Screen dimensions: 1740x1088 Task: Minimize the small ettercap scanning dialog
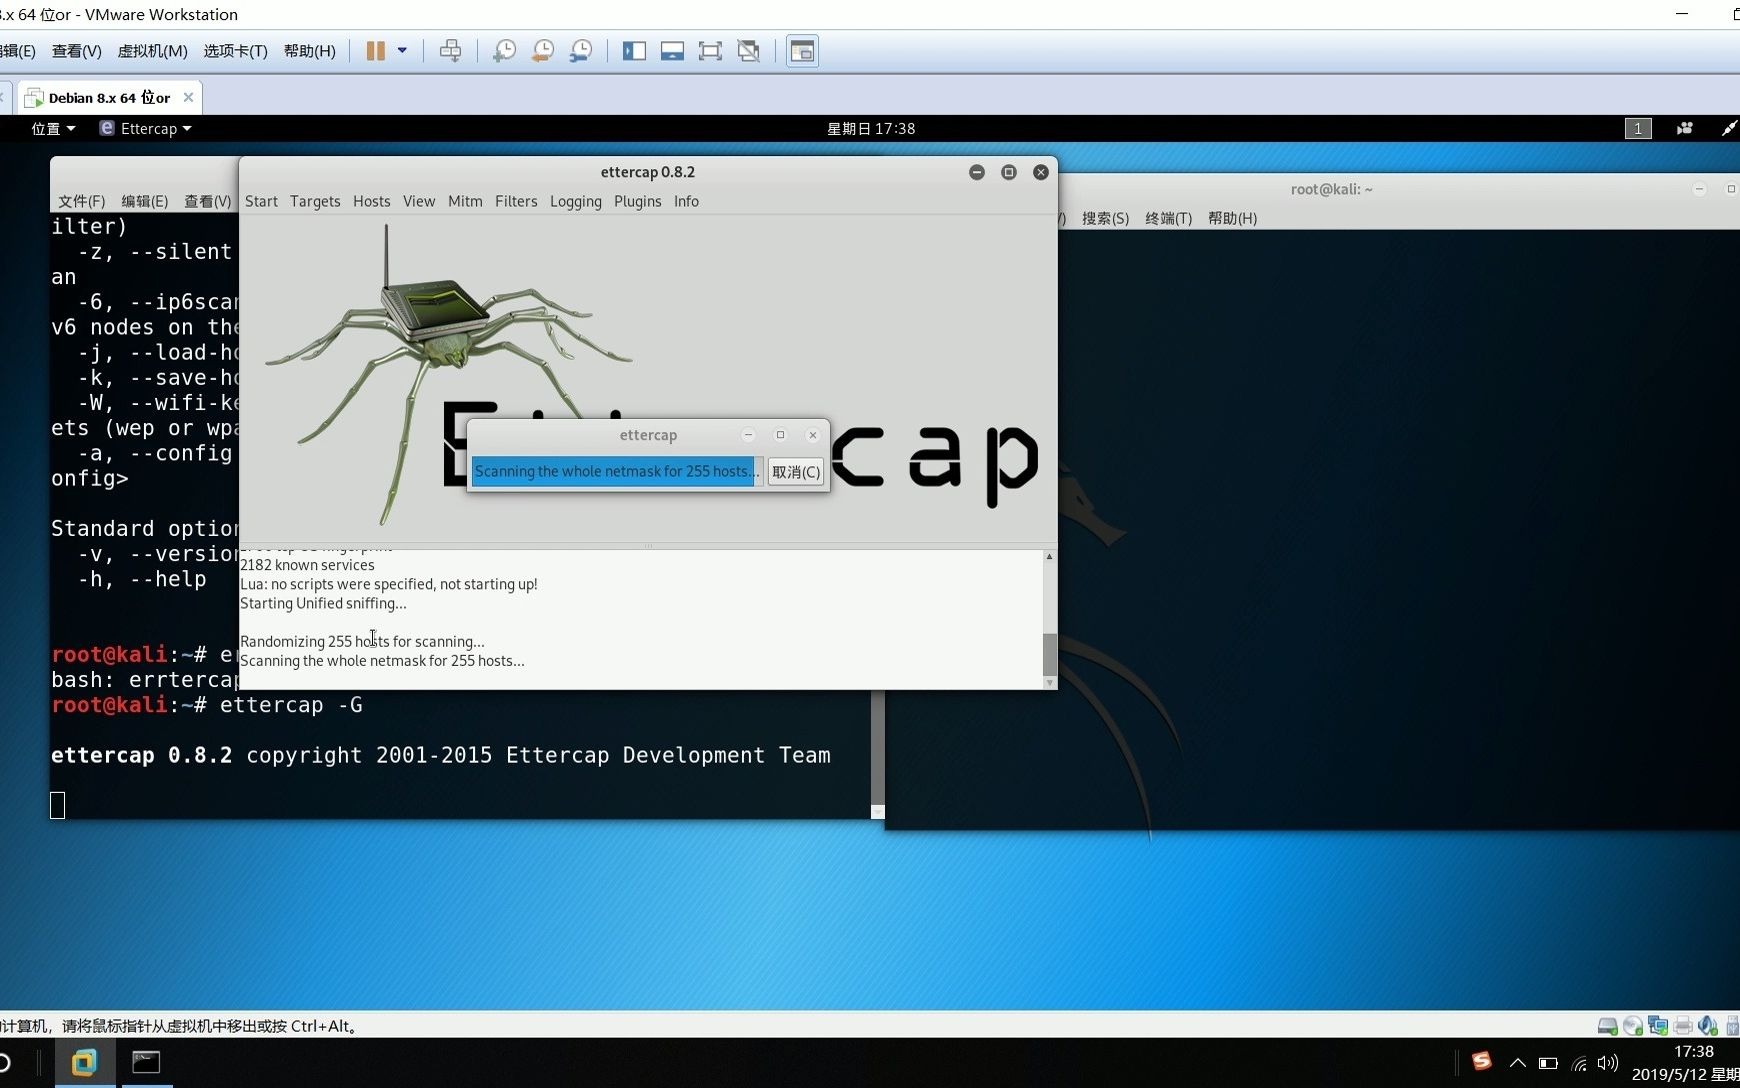pos(748,435)
